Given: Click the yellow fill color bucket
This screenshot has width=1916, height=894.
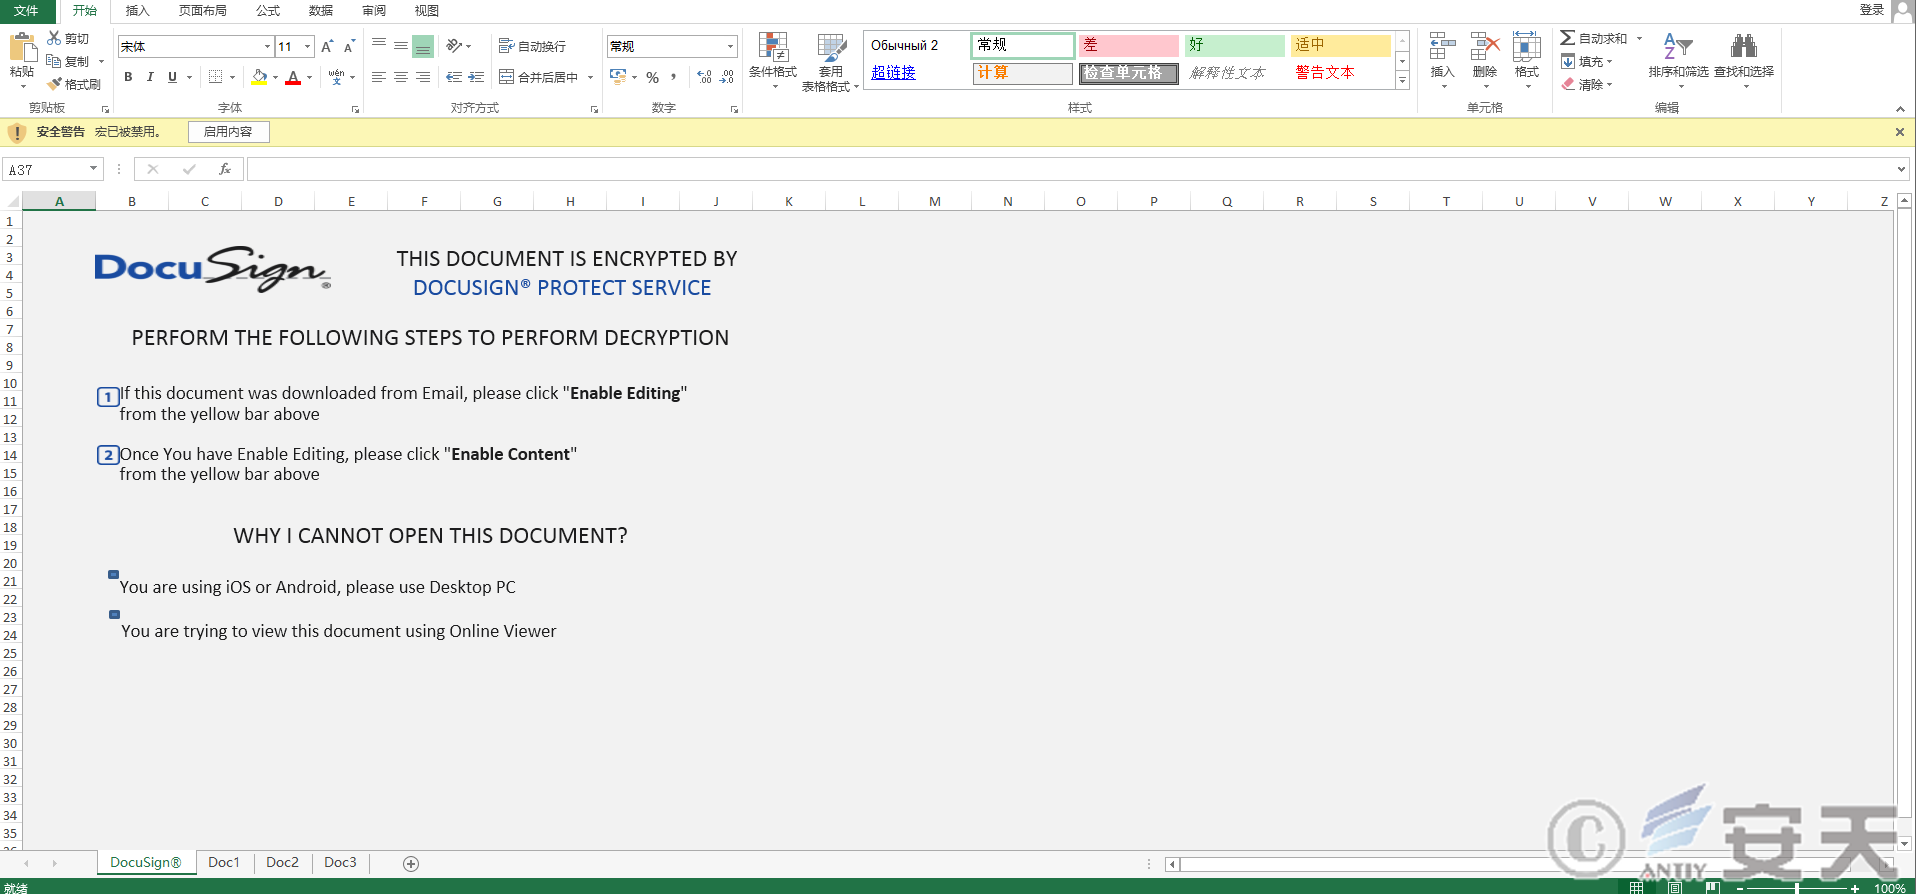Looking at the screenshot, I should pos(260,77).
